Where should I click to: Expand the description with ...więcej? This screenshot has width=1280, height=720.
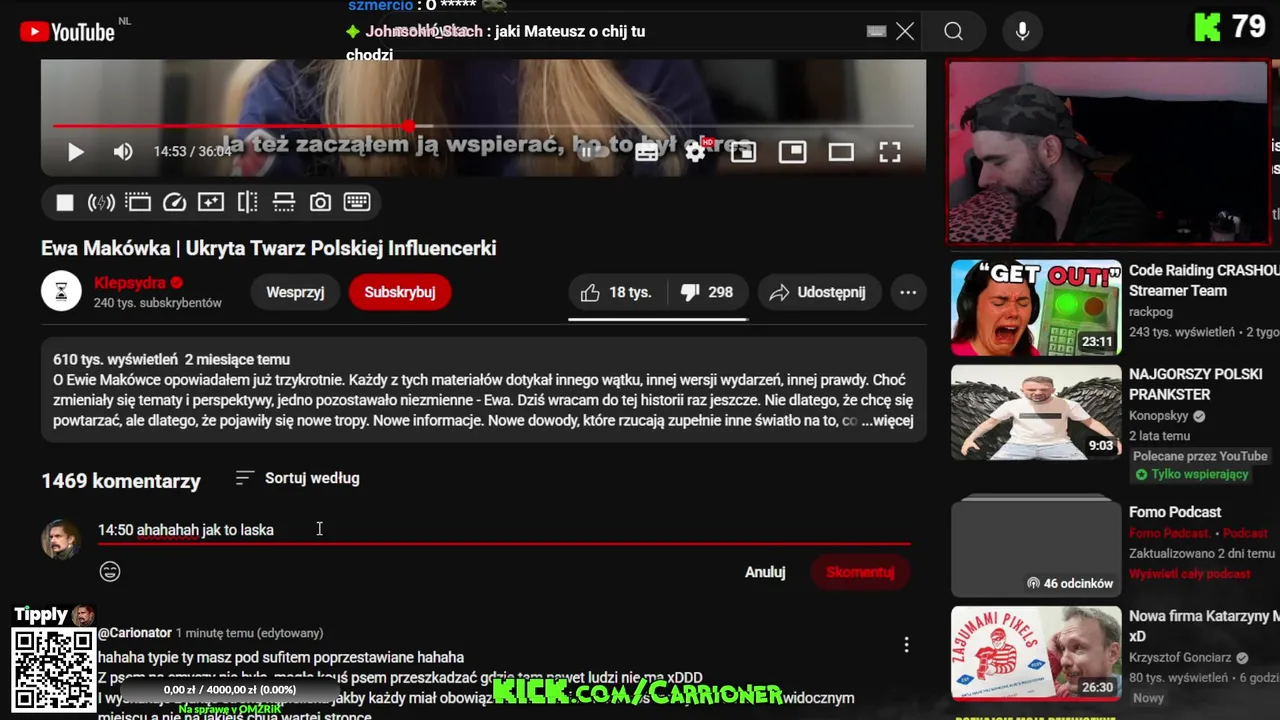(888, 420)
